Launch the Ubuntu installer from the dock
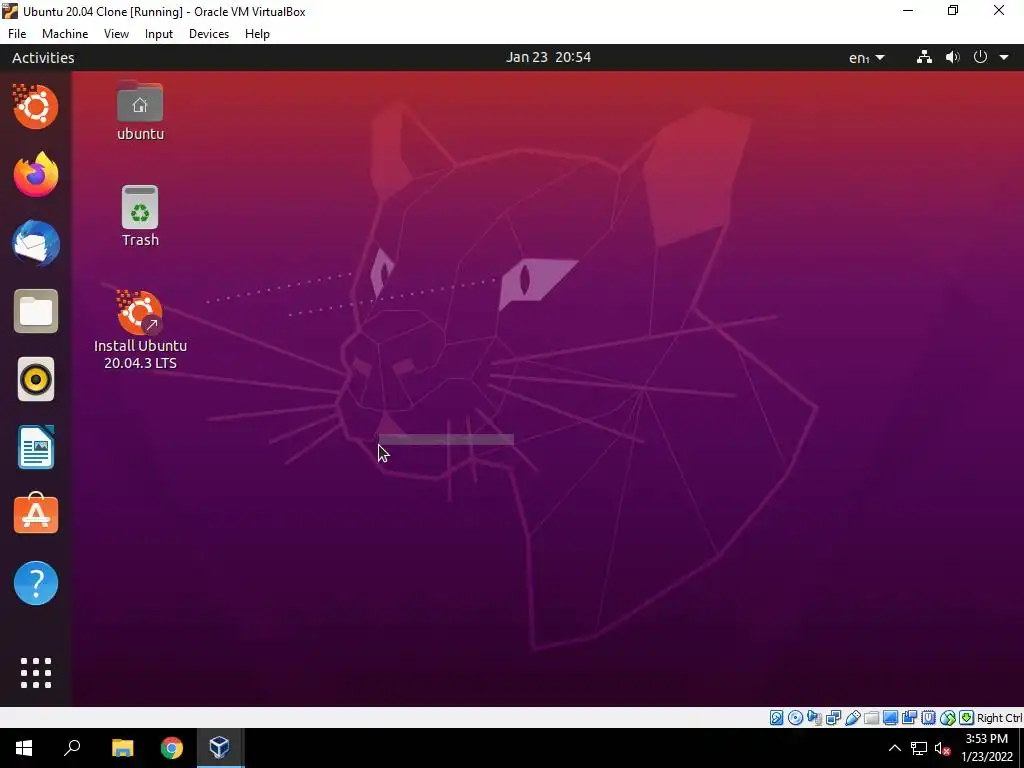This screenshot has width=1024, height=768. point(36,106)
